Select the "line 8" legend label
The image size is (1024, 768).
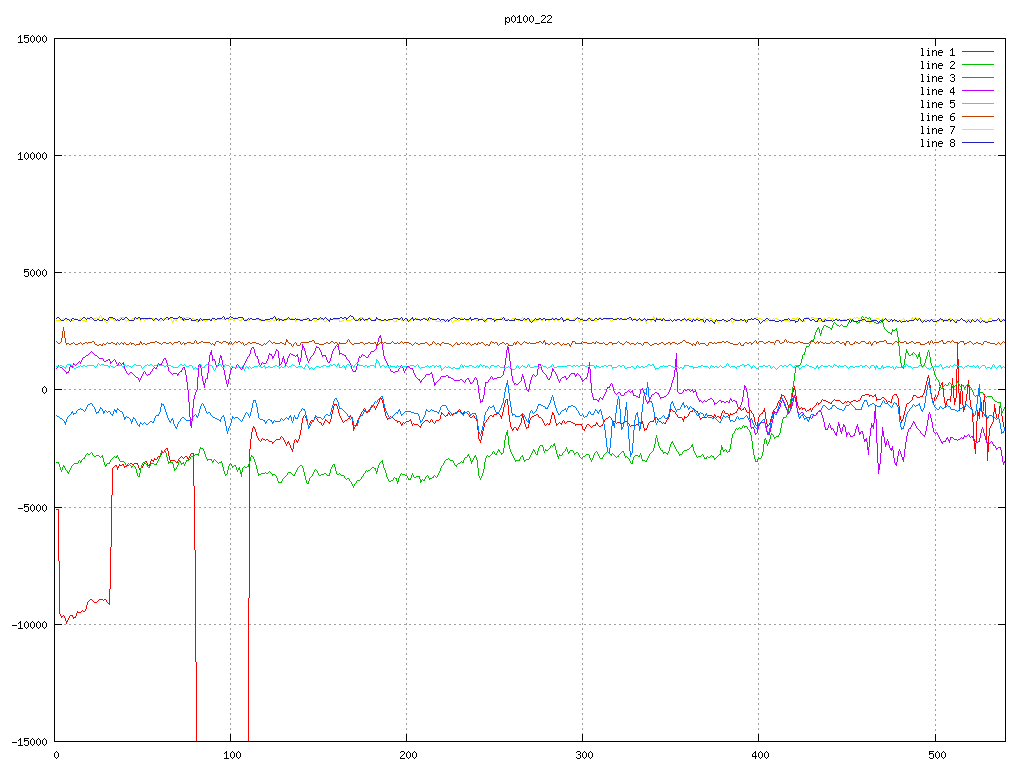[x=937, y=143]
